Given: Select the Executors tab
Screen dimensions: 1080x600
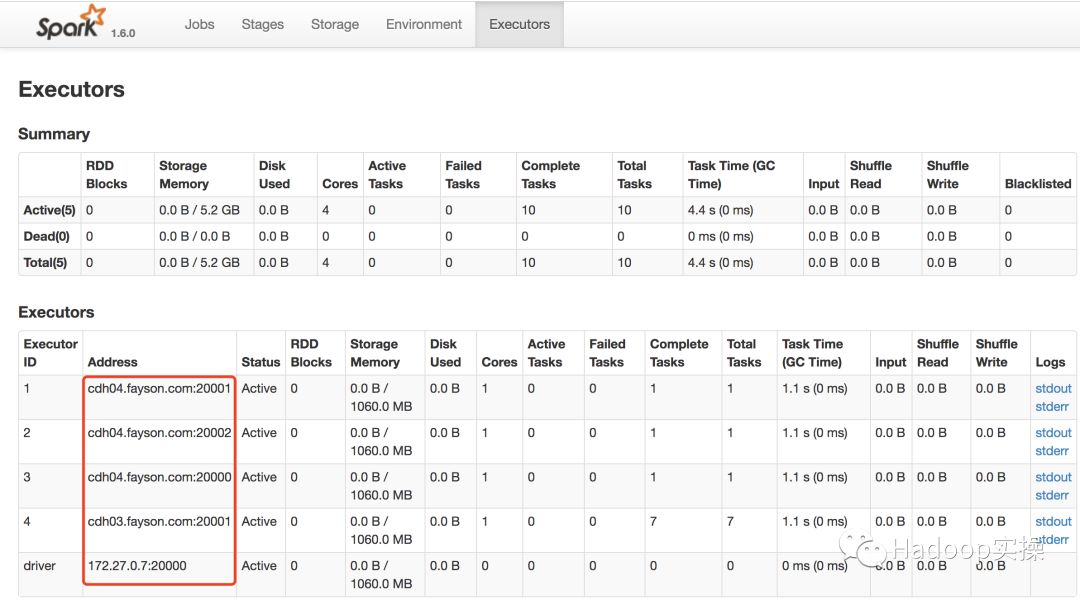Looking at the screenshot, I should tap(519, 24).
